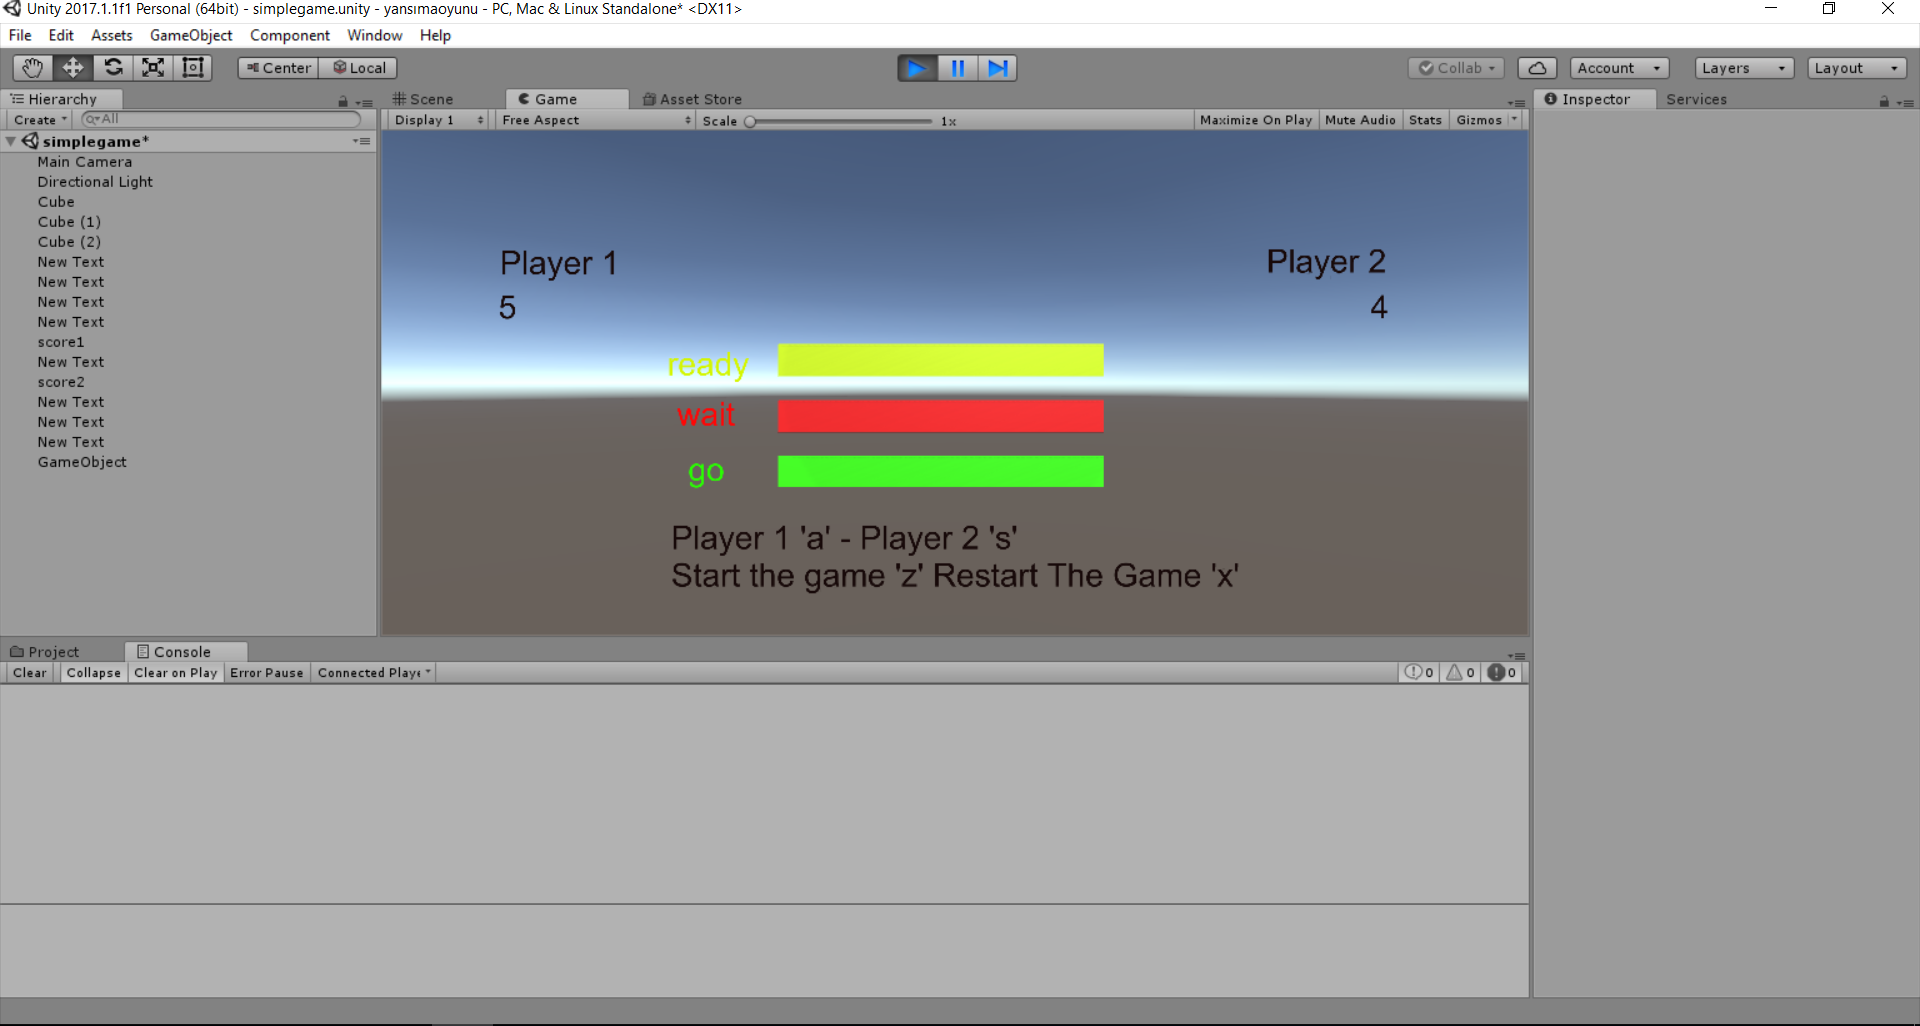Click the Clear console button
1920x1026 pixels.
click(29, 673)
